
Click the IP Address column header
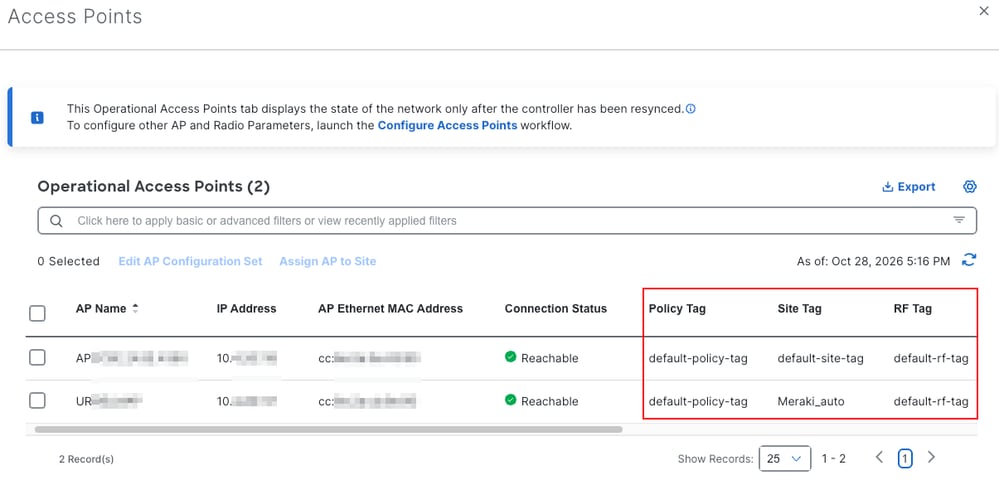(247, 308)
